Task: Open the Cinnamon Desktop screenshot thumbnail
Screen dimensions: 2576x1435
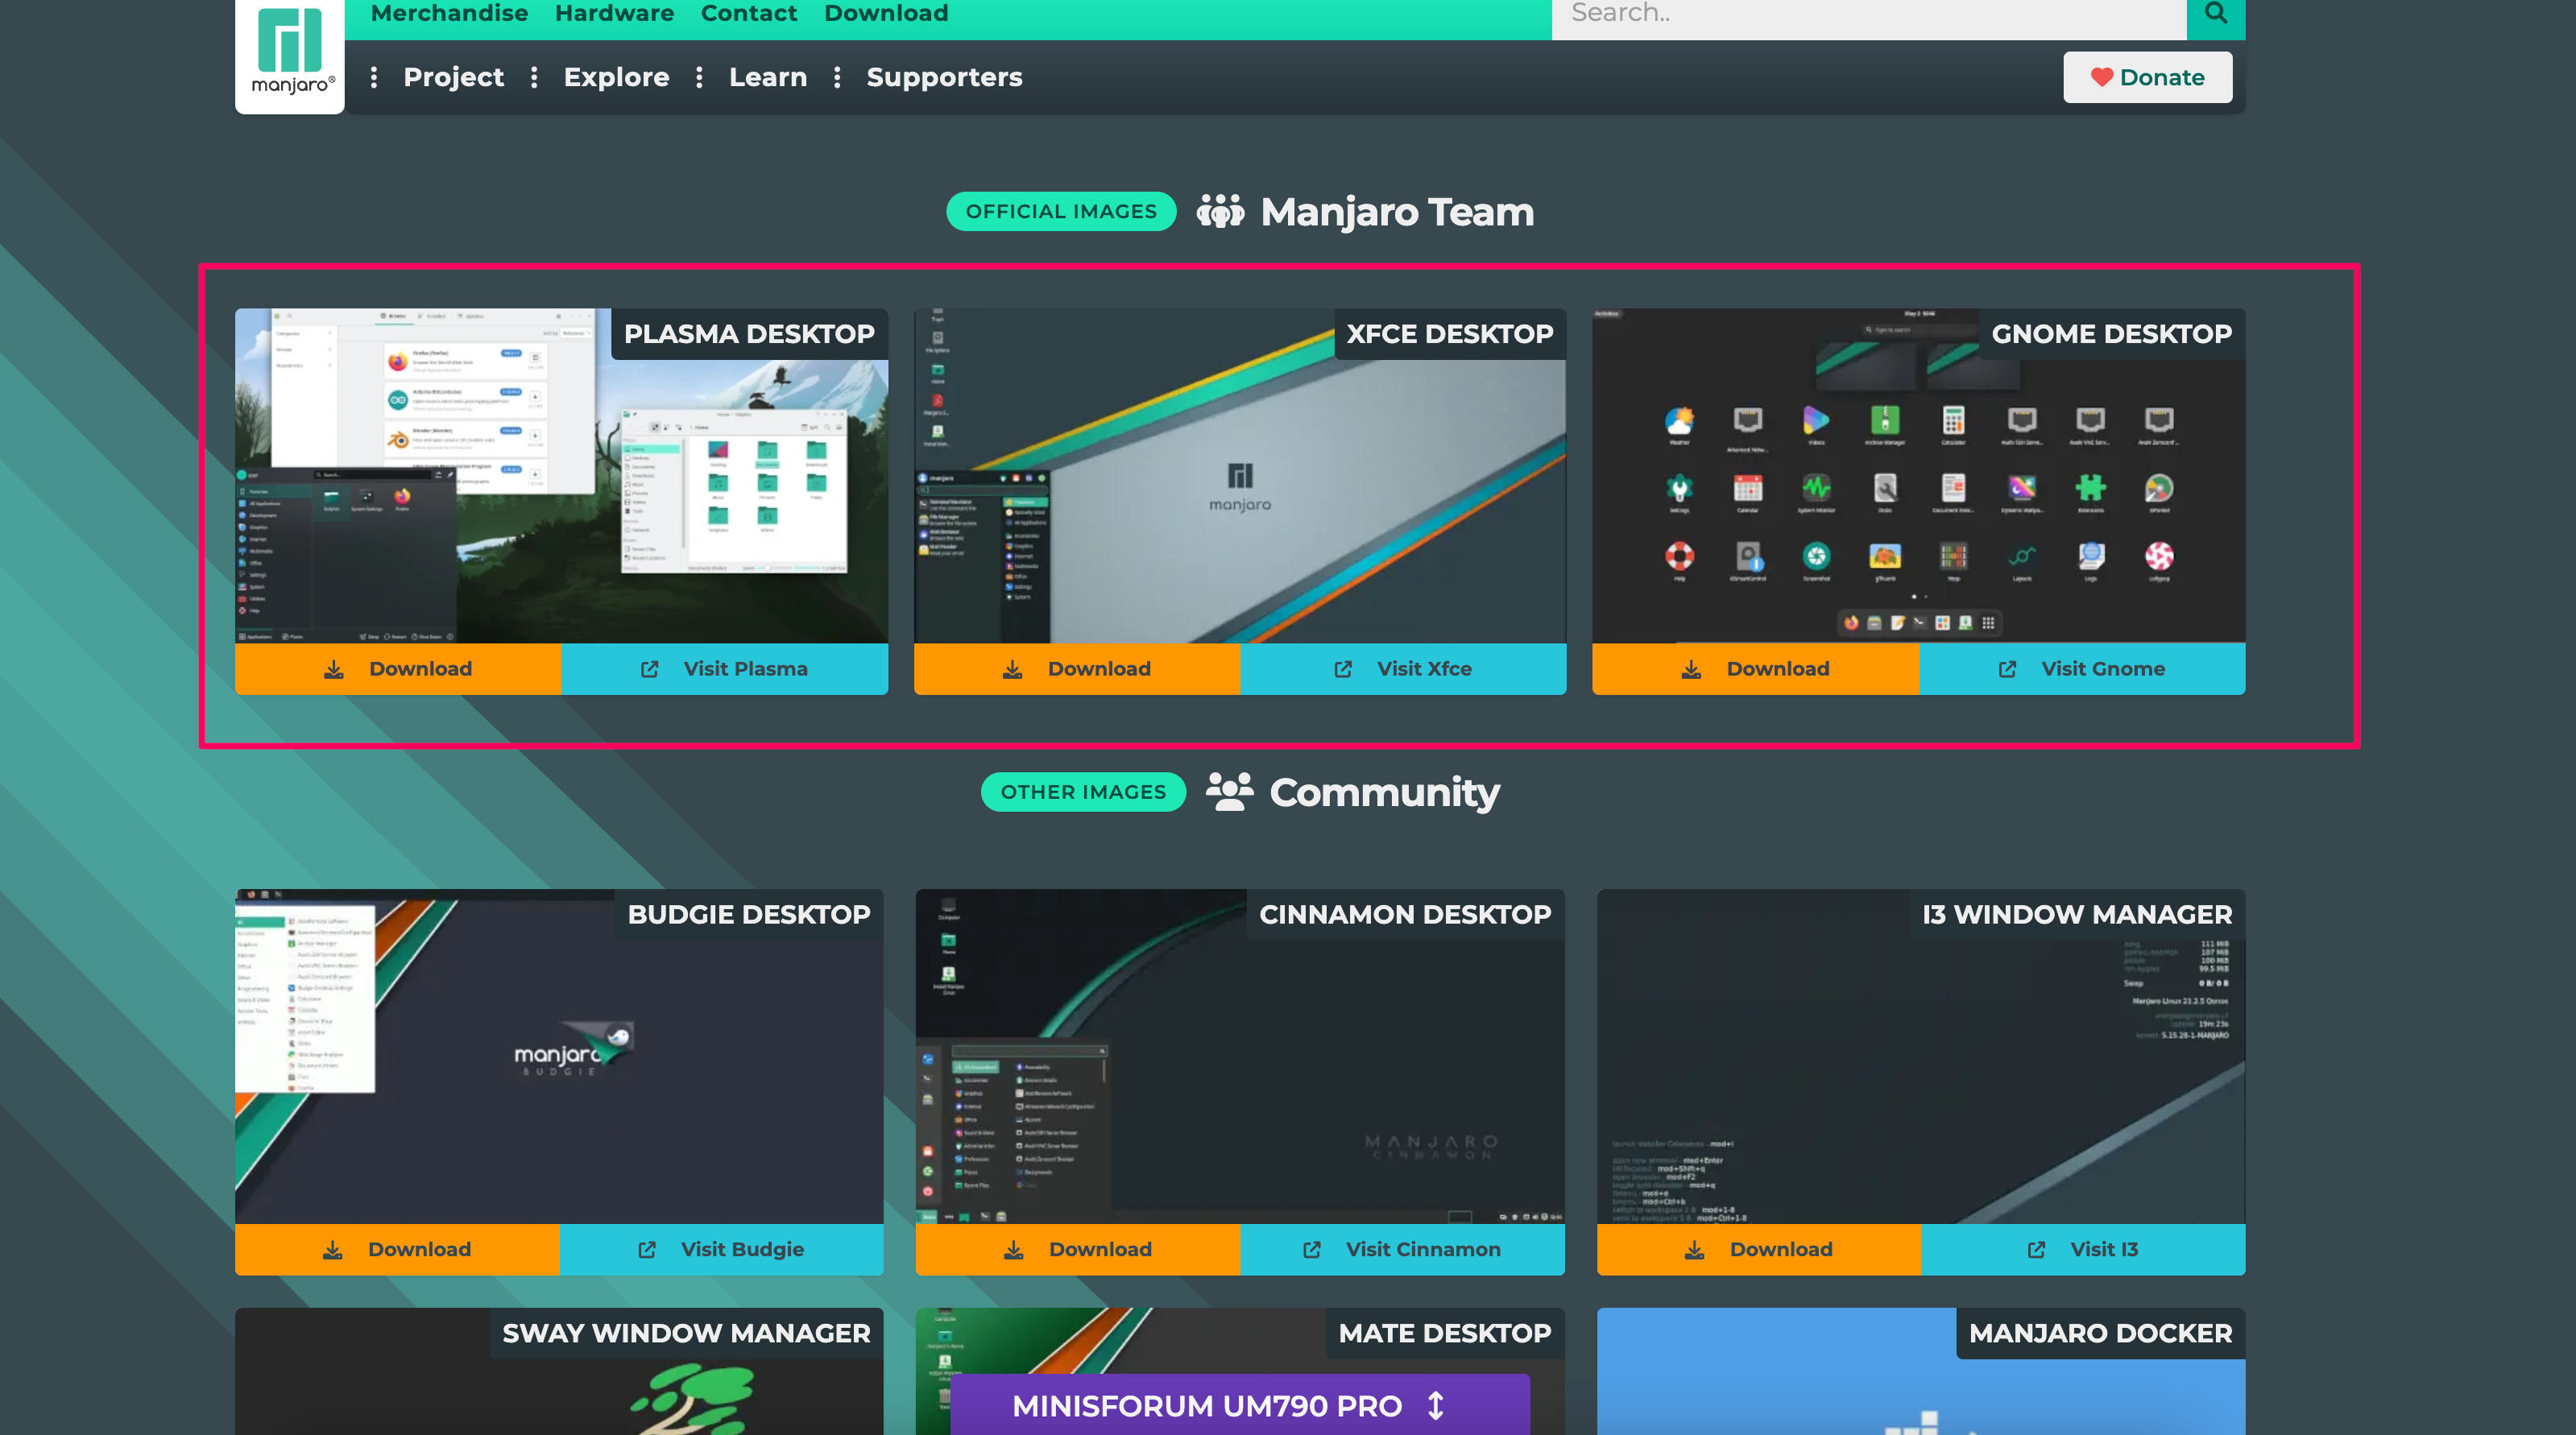Action: [1240, 1056]
